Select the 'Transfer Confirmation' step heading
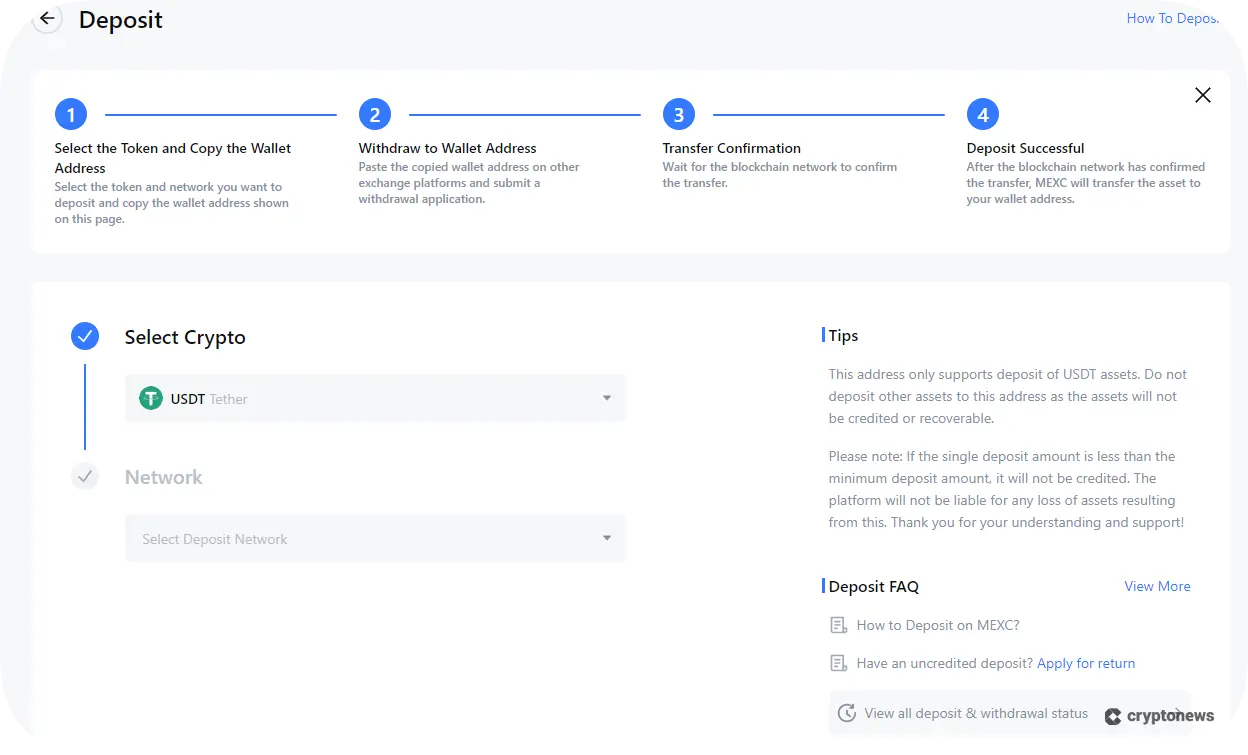 [x=732, y=148]
